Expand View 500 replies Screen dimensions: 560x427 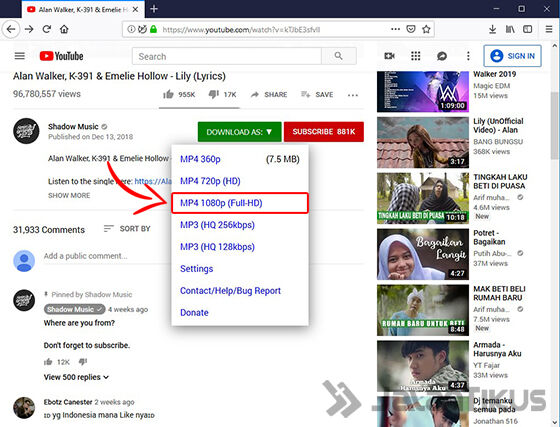76,377
